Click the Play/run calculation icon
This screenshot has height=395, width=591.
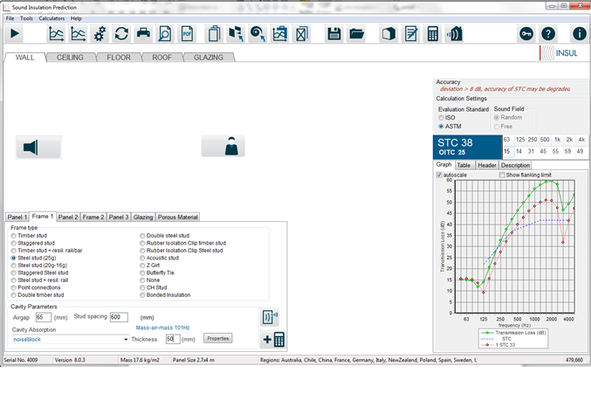pos(15,34)
